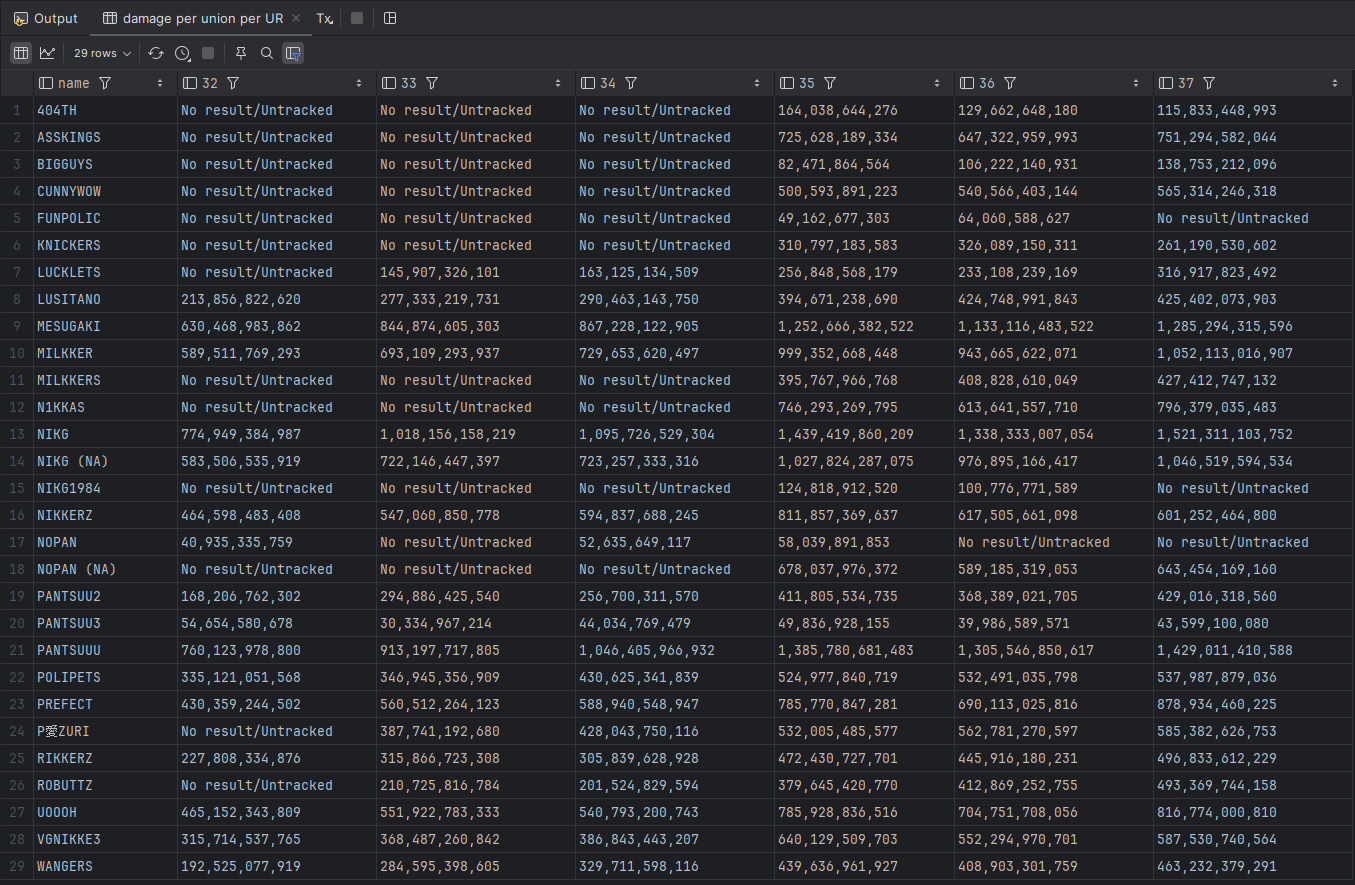Viewport: 1355px width, 885px height.
Task: Select cell 1,429,011,410,588 in PANTSUUU row
Action: coord(1254,650)
